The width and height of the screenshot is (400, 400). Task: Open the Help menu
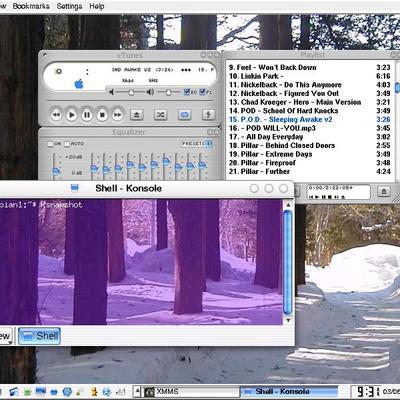(97, 6)
